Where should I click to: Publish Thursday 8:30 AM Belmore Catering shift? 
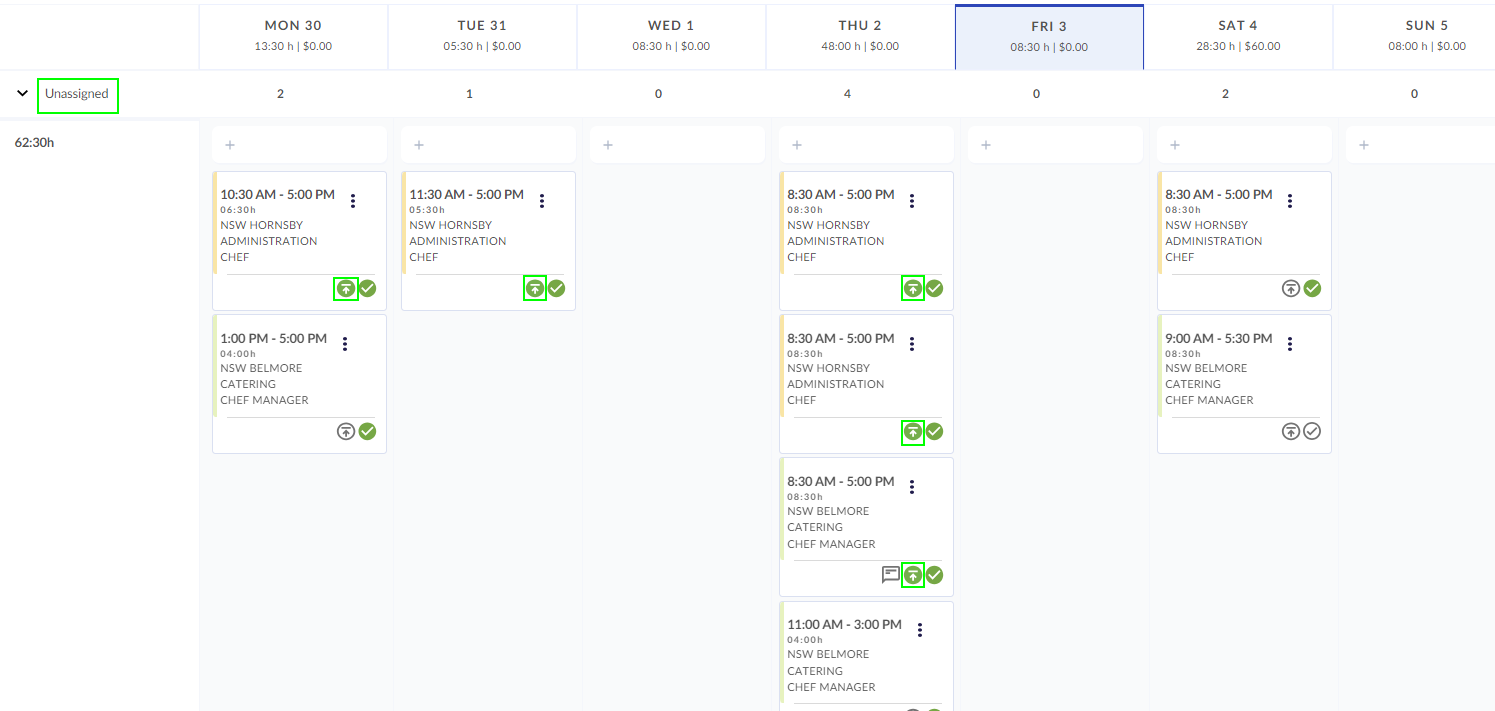(912, 575)
